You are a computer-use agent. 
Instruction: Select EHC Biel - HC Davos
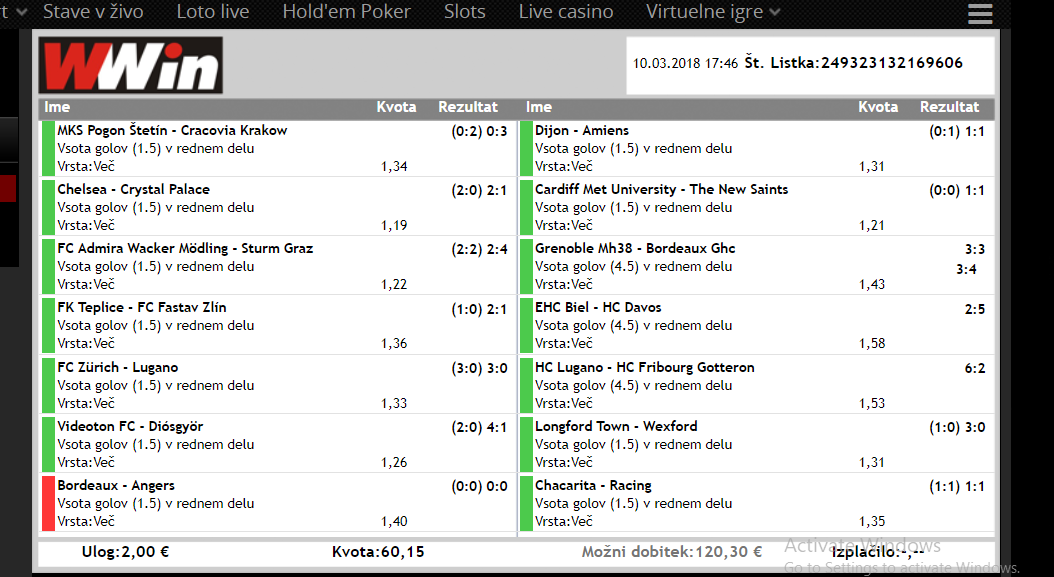point(598,307)
